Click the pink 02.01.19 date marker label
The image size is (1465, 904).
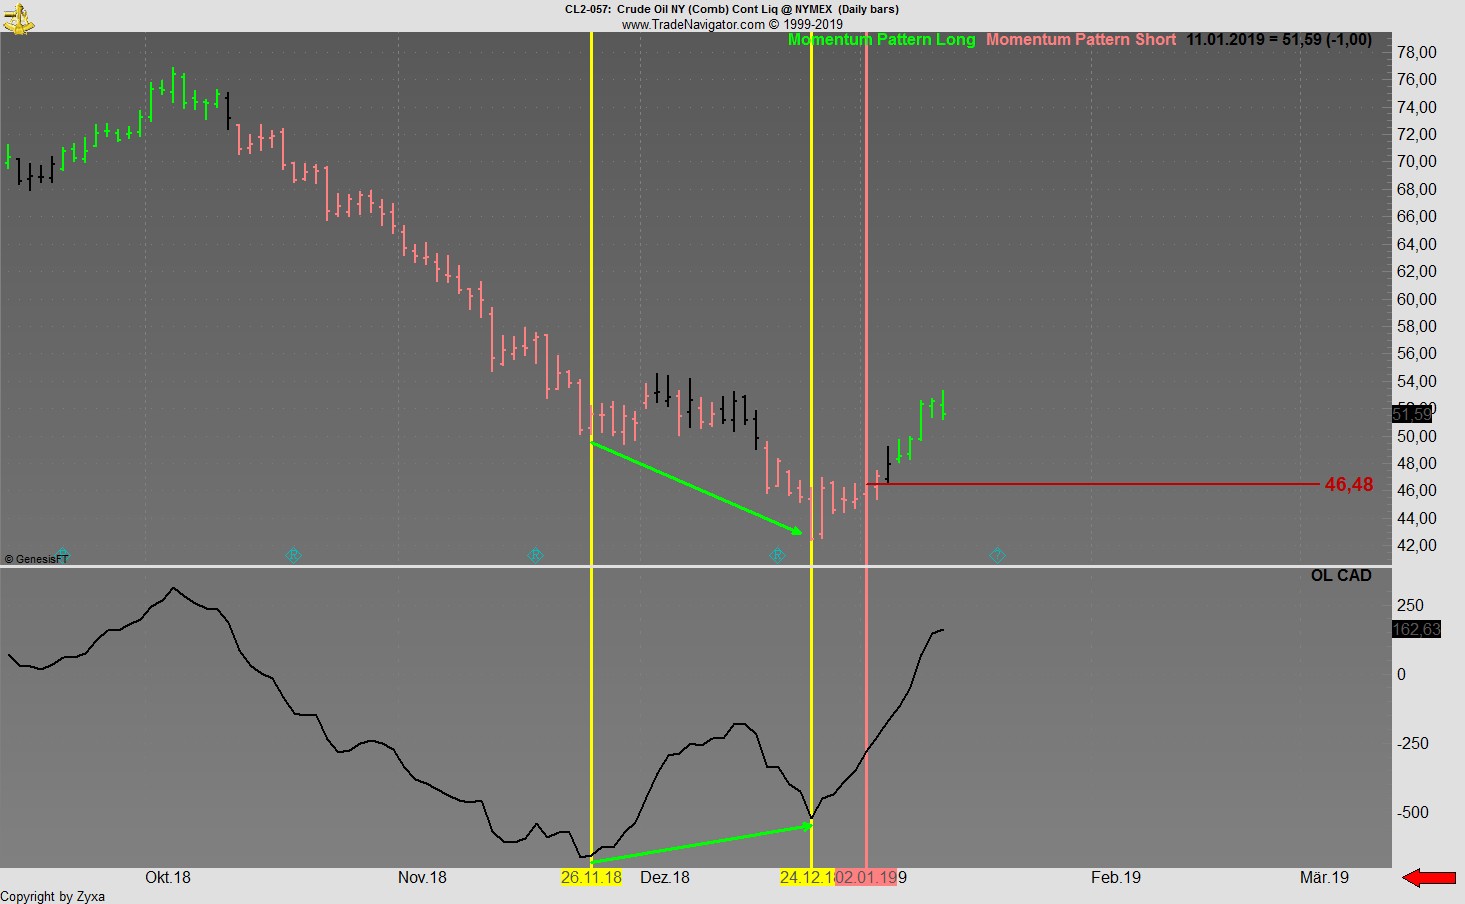coord(867,878)
